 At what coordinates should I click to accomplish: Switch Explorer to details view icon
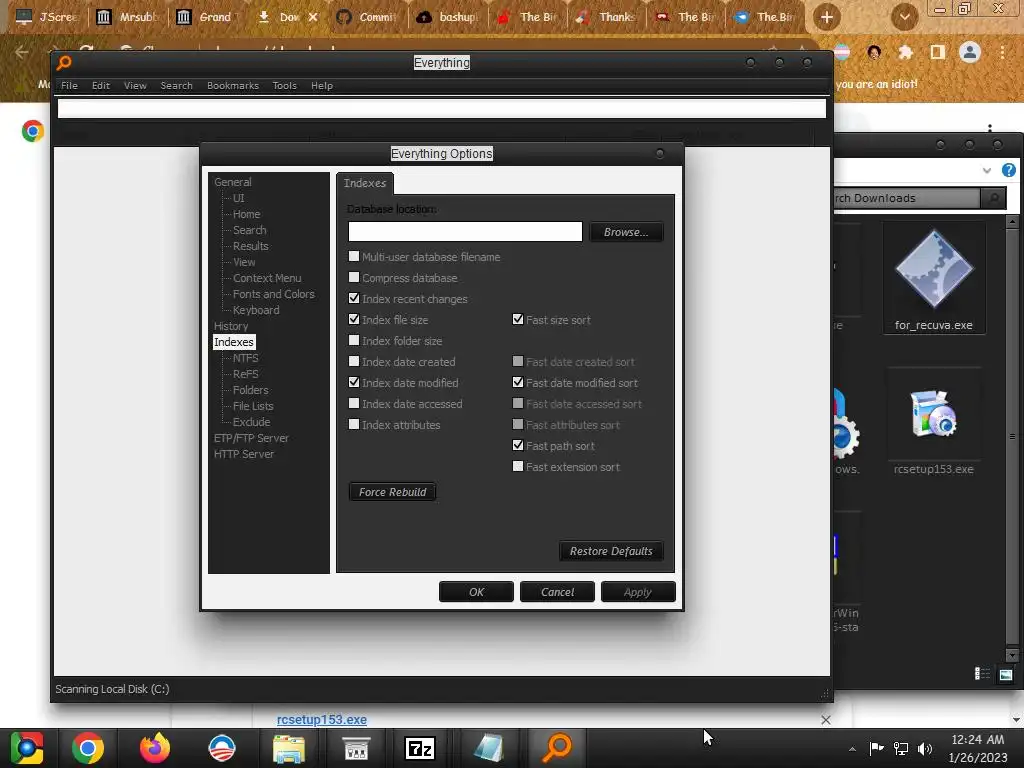[x=982, y=674]
